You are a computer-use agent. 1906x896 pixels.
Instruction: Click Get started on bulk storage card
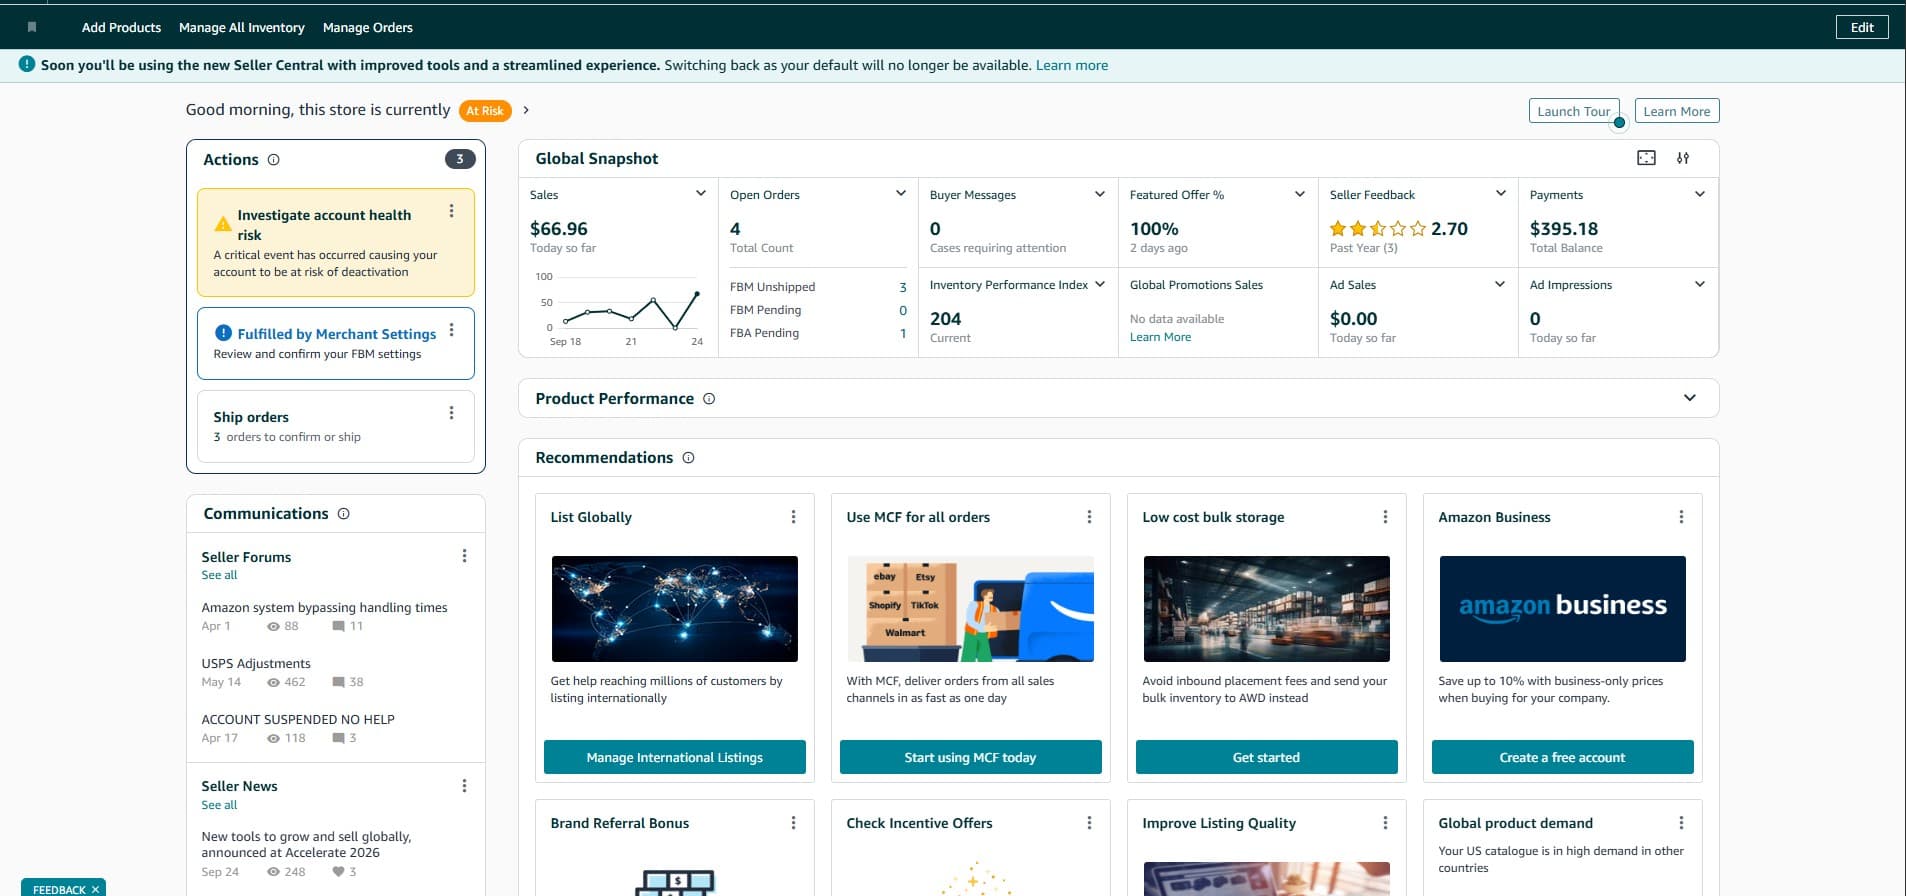[x=1267, y=757]
